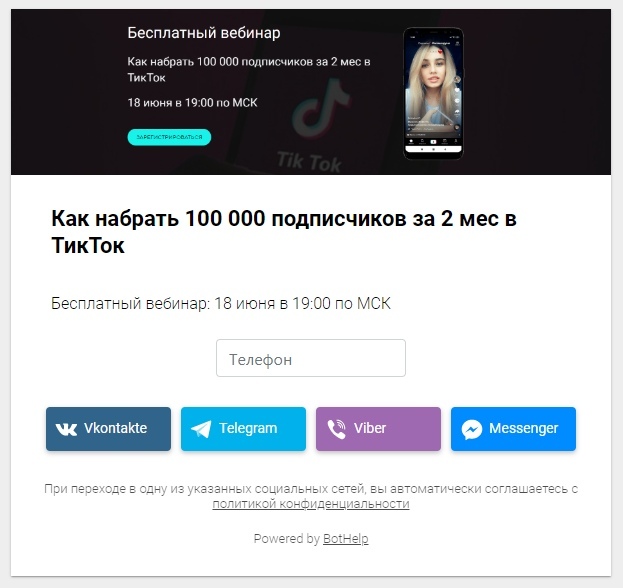This screenshot has width=623, height=588.
Task: Click the banner date text 18 июня в 19:00
Action: pos(192,103)
